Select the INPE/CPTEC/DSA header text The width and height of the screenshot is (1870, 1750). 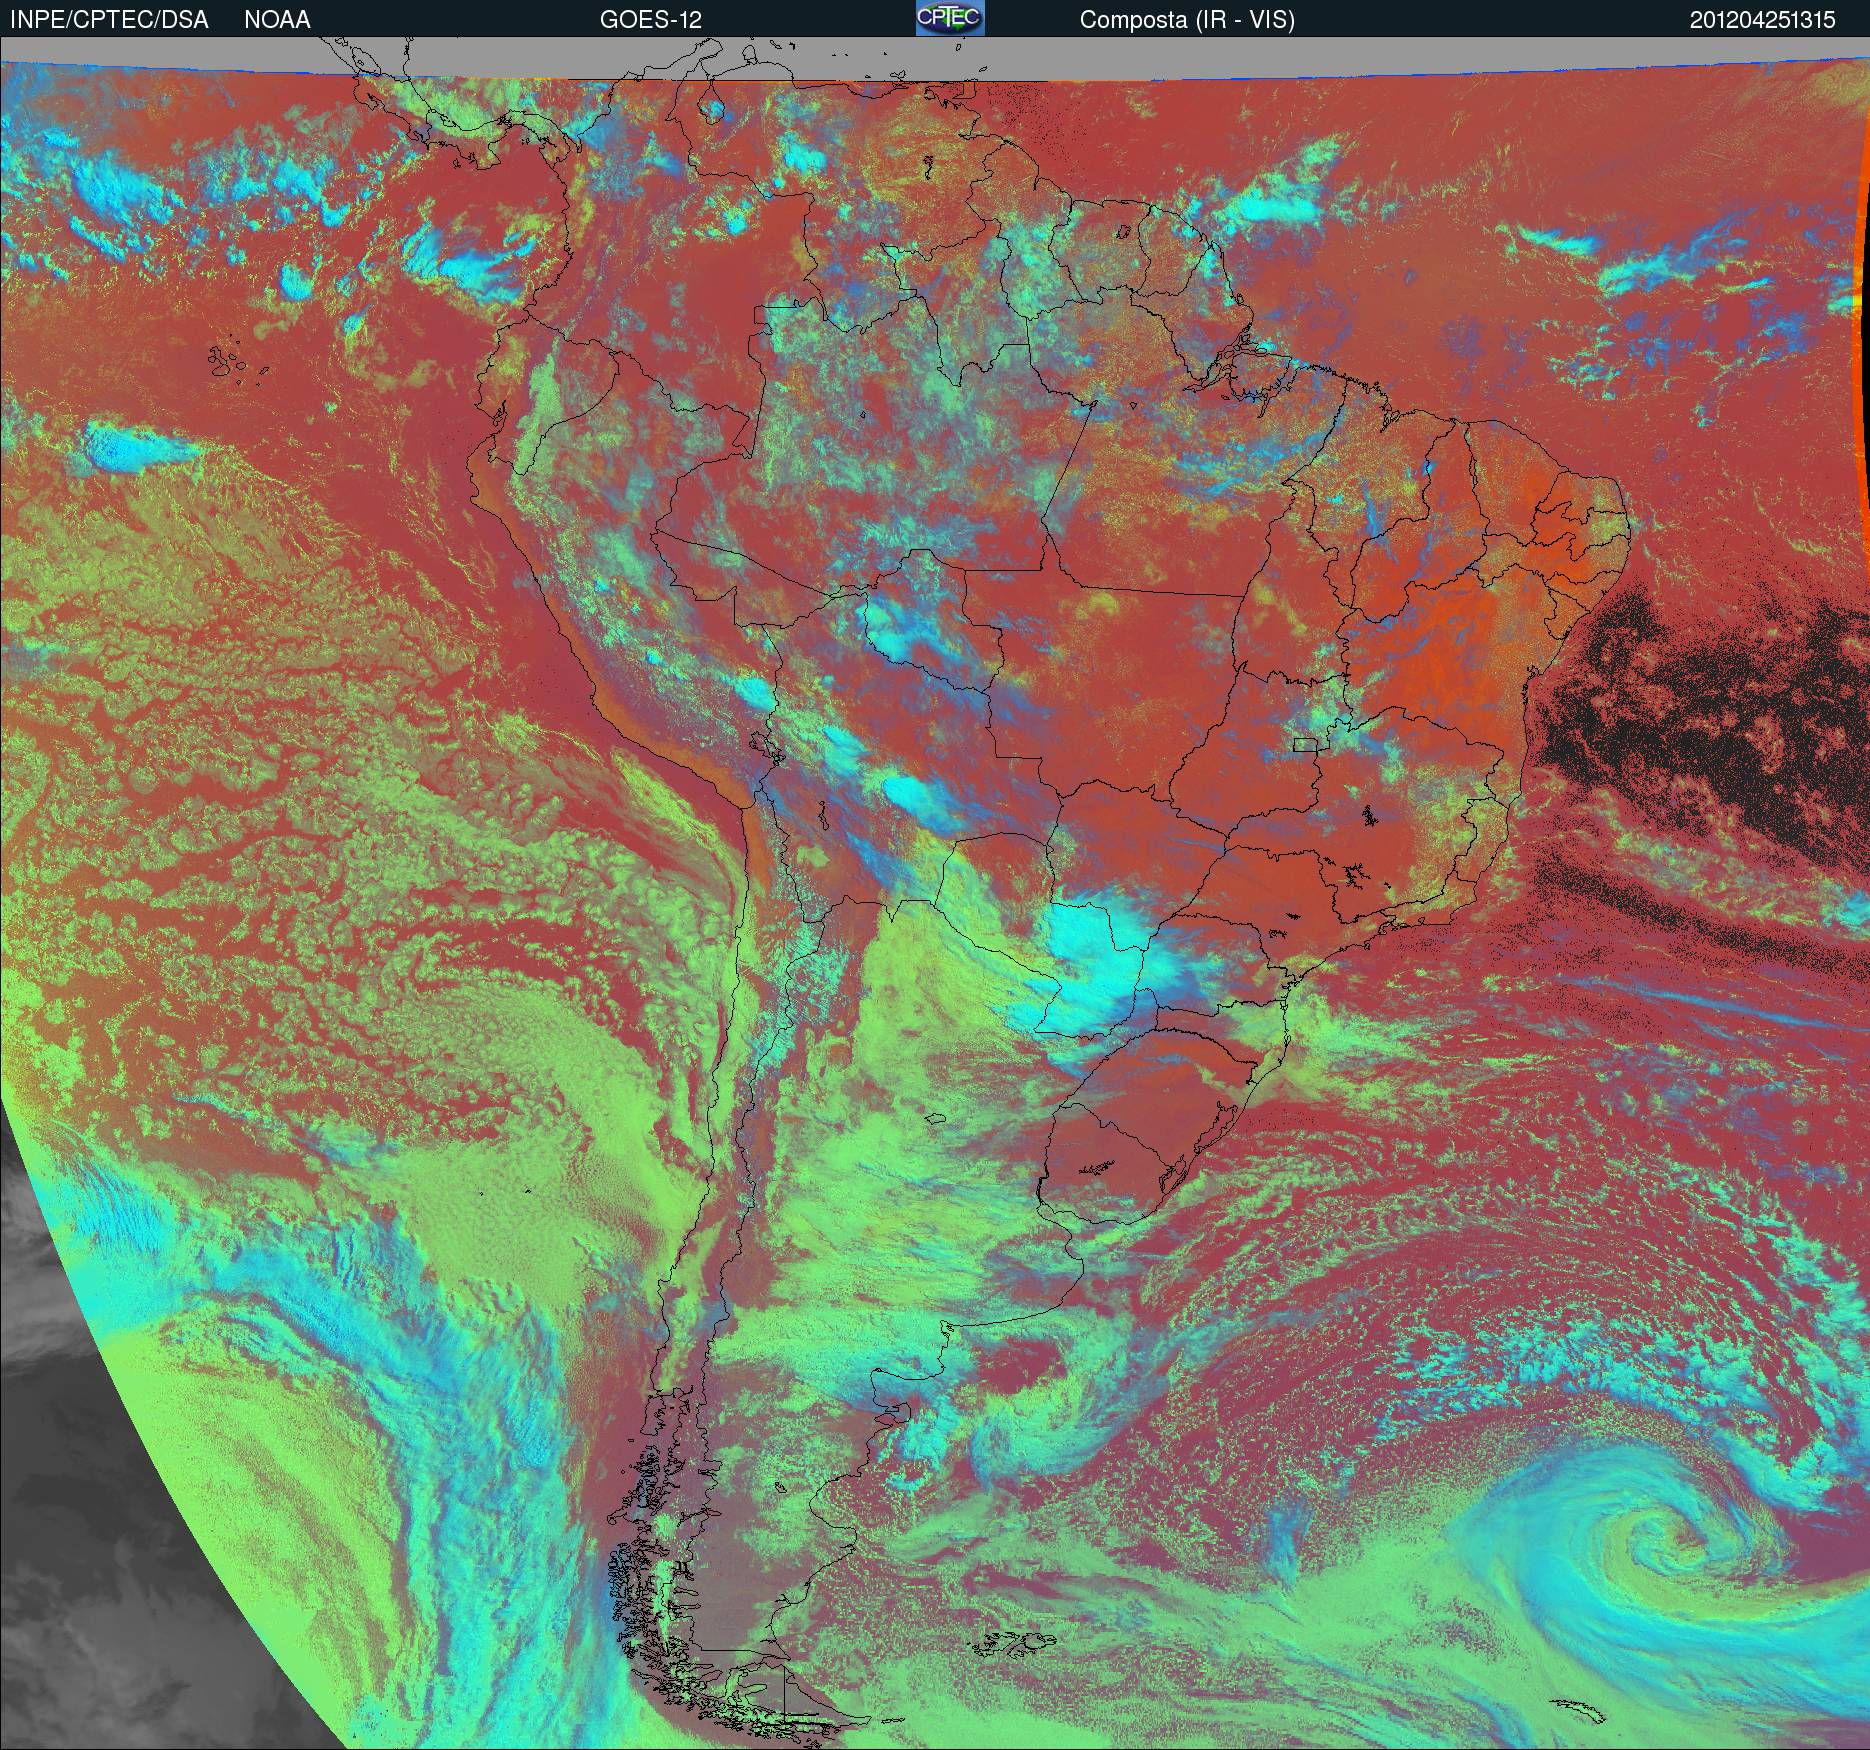(109, 20)
